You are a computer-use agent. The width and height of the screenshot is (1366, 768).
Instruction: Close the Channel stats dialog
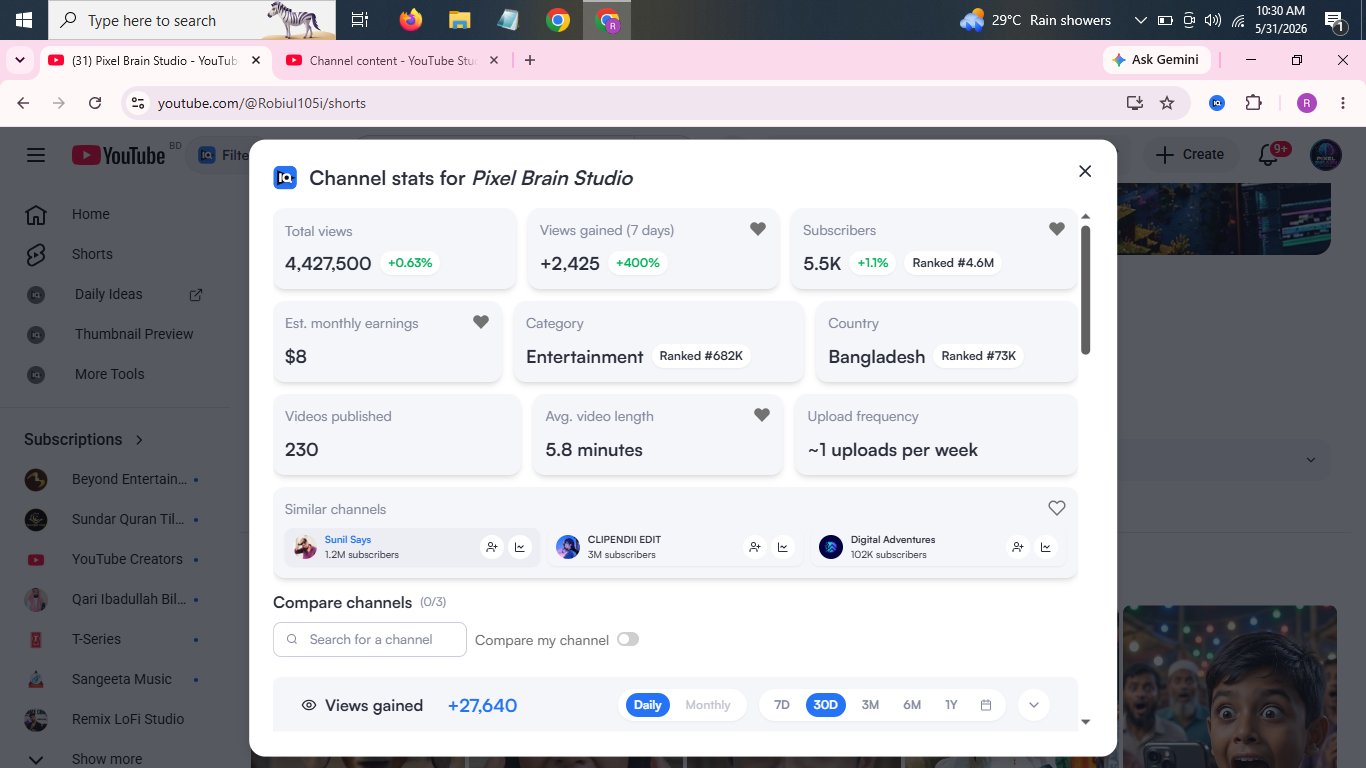[1085, 171]
